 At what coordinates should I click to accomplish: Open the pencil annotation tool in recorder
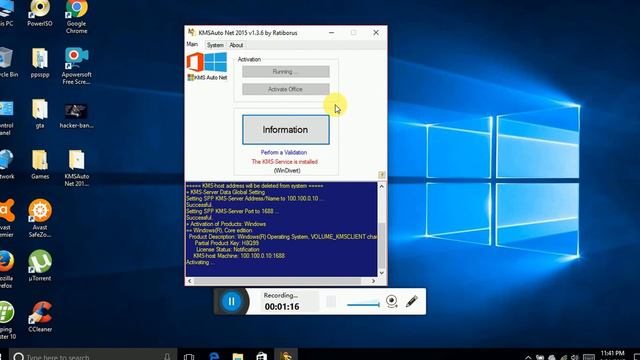click(x=411, y=302)
